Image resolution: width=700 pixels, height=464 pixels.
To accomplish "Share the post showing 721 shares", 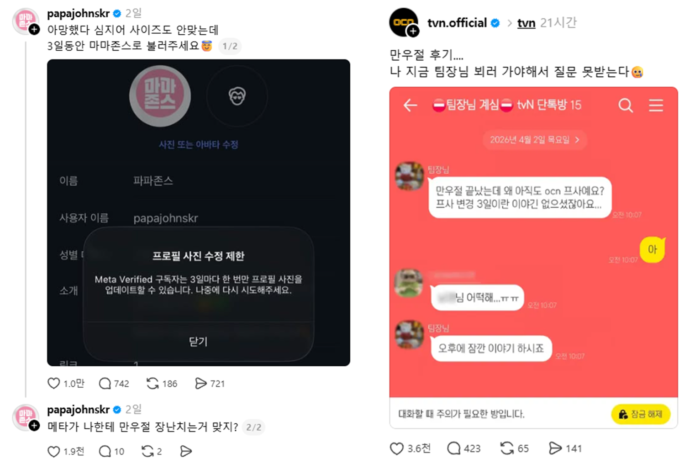I will pyautogui.click(x=201, y=383).
